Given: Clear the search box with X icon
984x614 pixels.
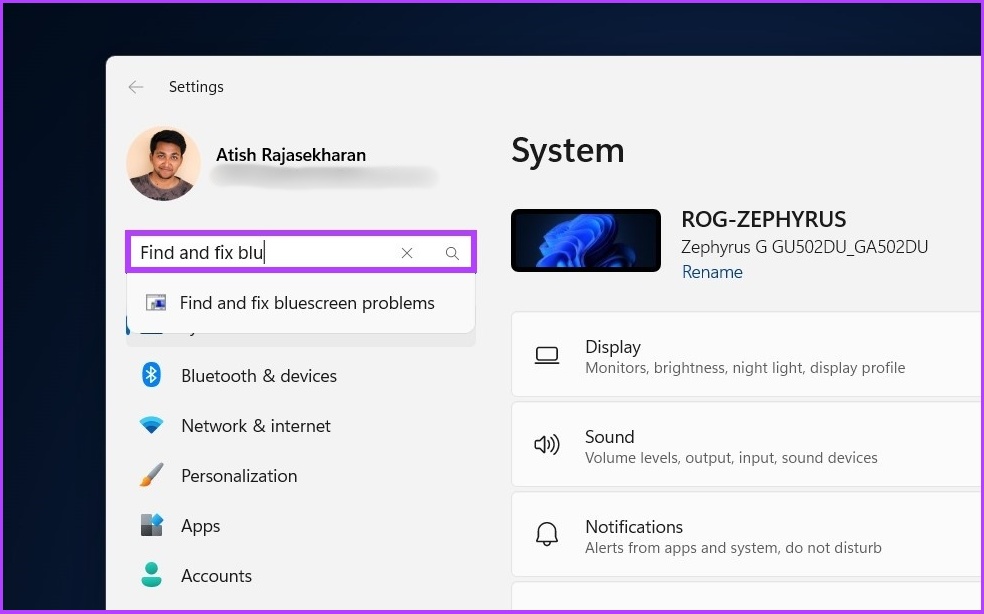Looking at the screenshot, I should pyautogui.click(x=407, y=253).
